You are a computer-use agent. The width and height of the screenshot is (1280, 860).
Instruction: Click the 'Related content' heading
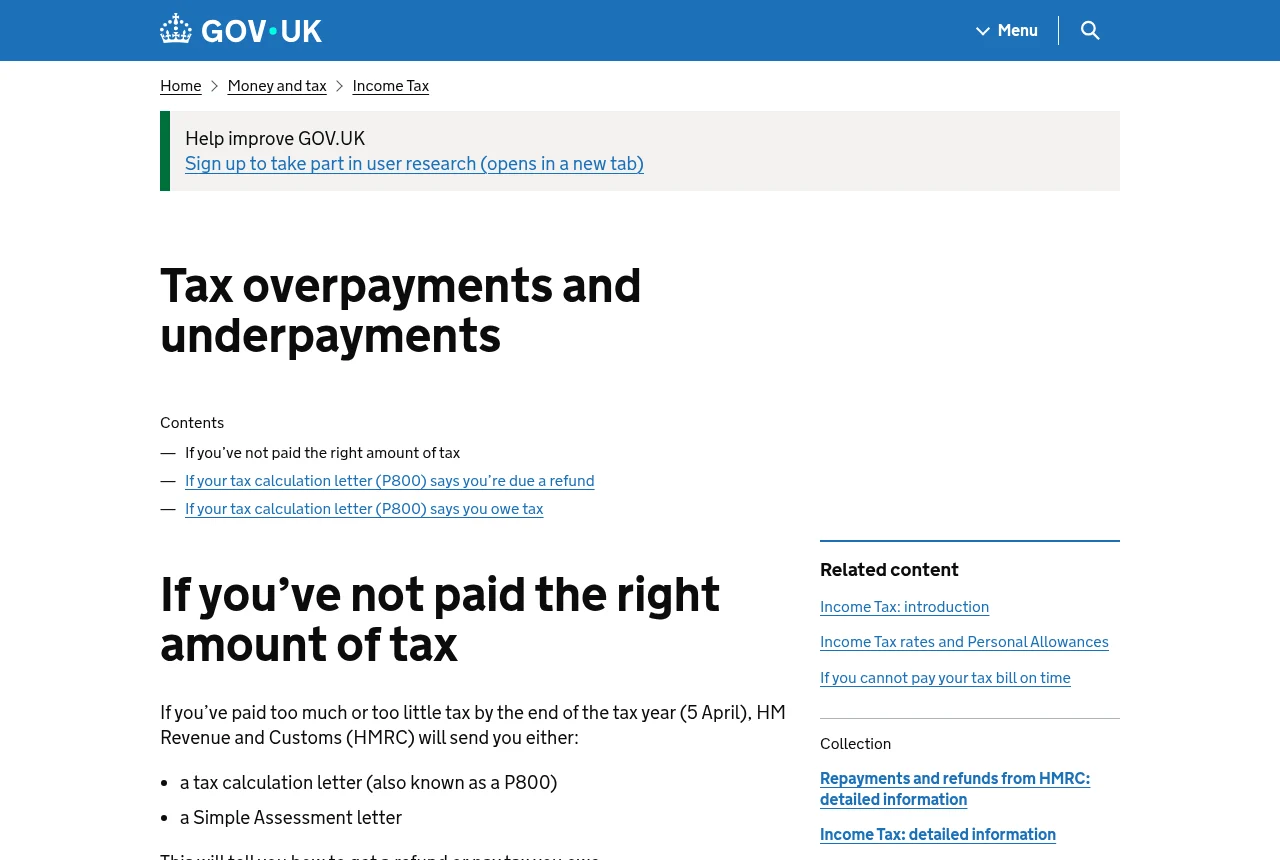point(889,570)
